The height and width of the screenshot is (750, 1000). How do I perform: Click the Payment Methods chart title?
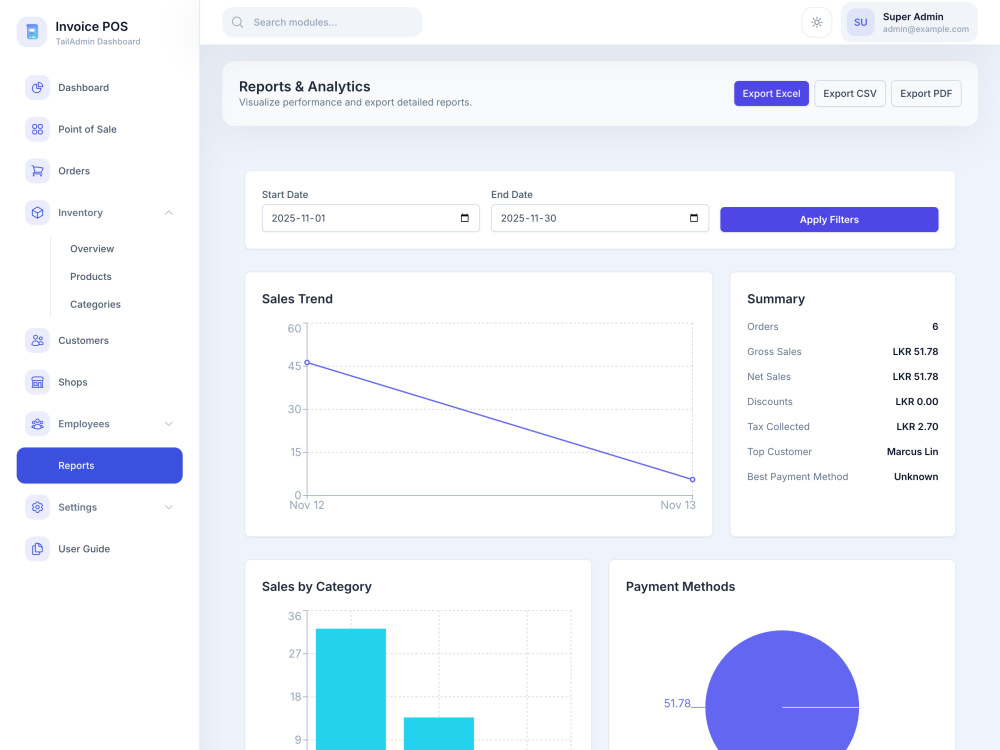coord(680,587)
